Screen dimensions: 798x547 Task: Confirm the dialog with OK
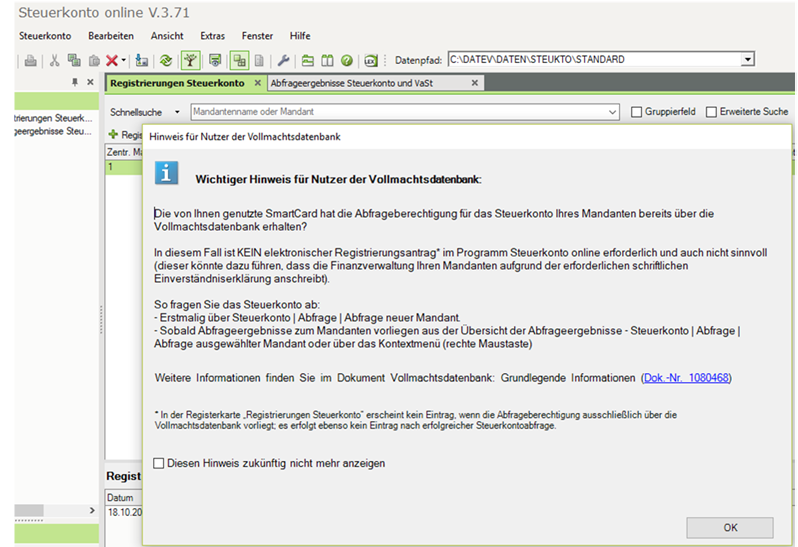click(x=730, y=528)
